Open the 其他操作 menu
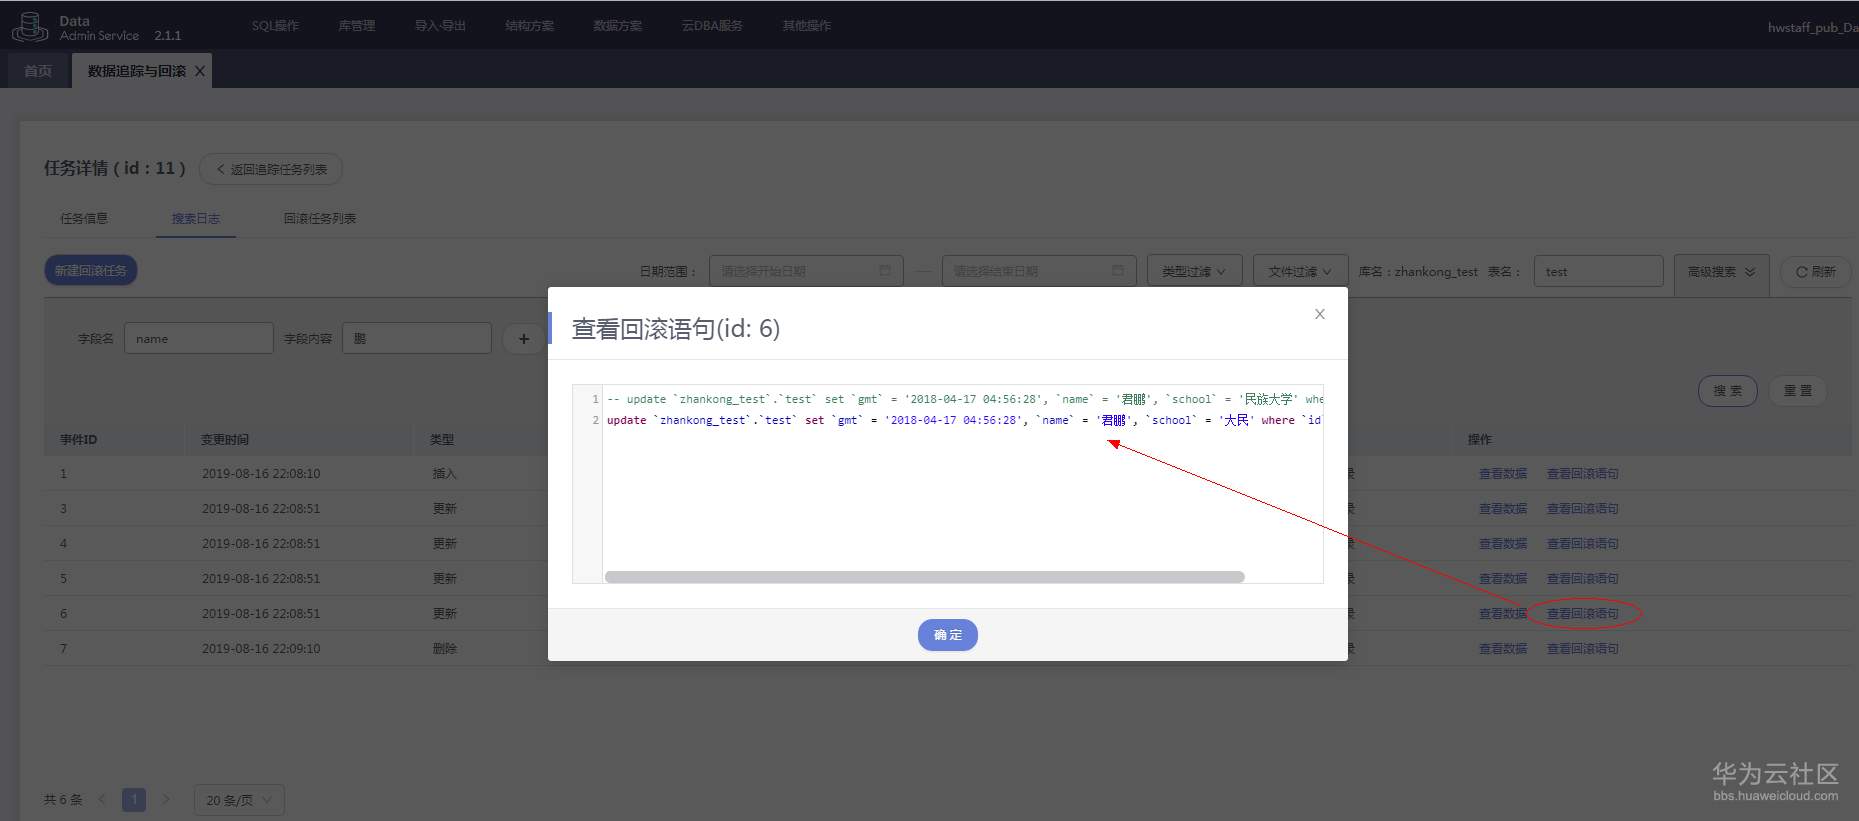Screen dimensions: 1859x821 tap(807, 26)
